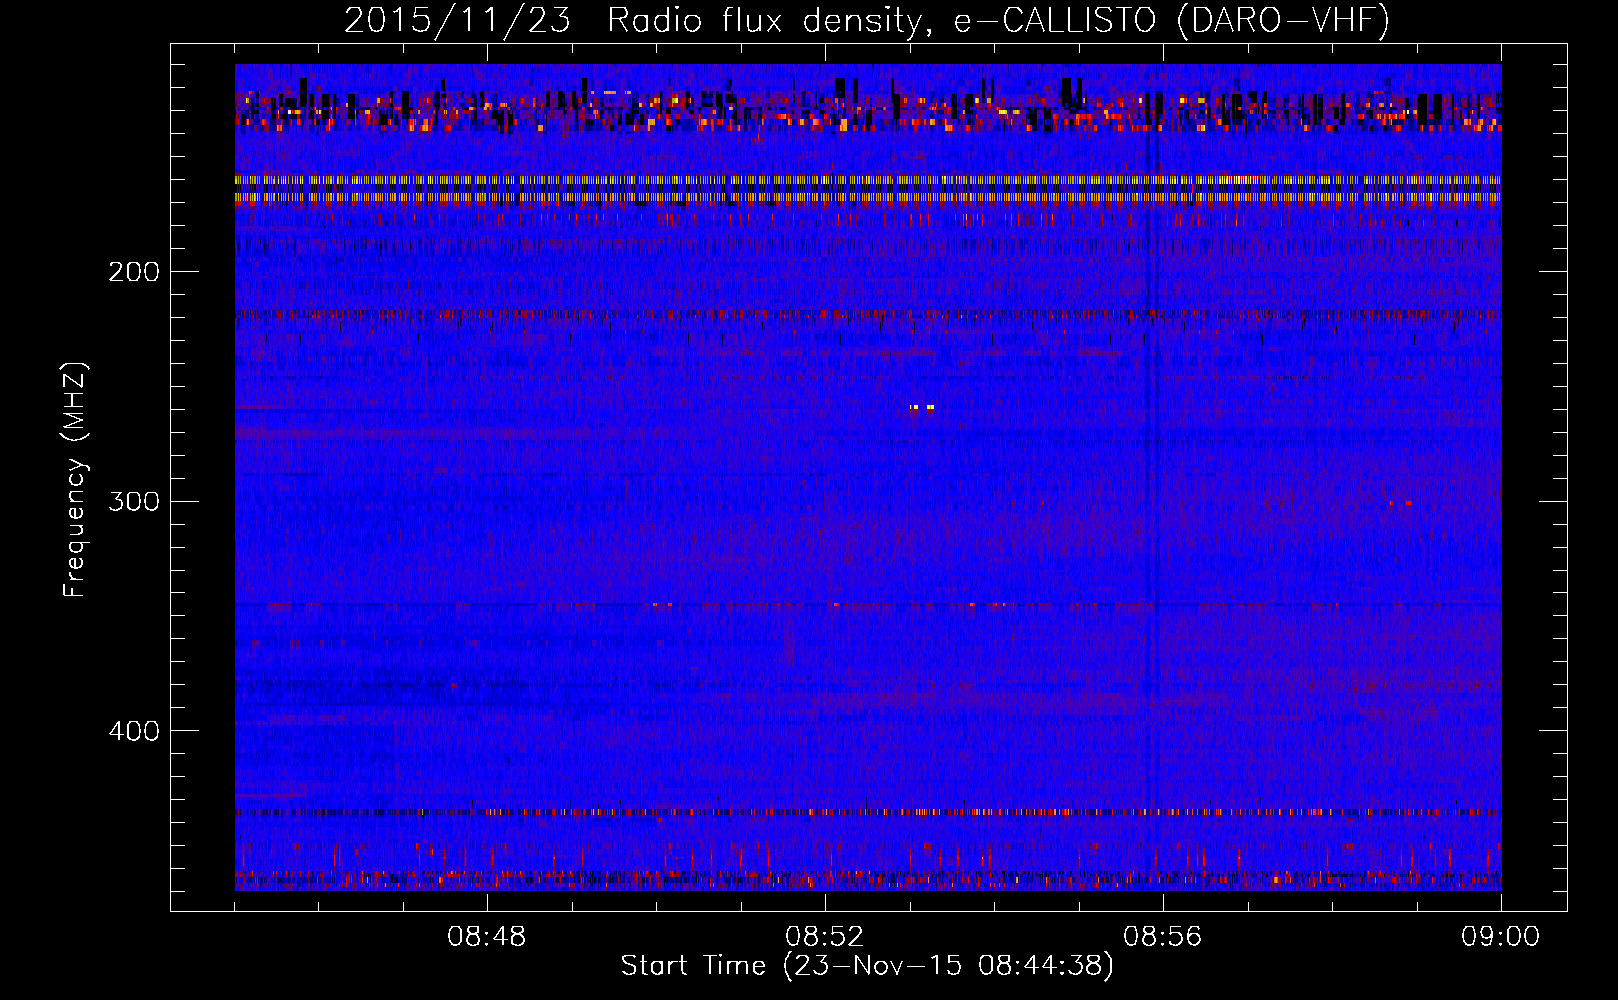Click the 09:00 time tick label
Screen dimensions: 1618x1000
click(1501, 937)
